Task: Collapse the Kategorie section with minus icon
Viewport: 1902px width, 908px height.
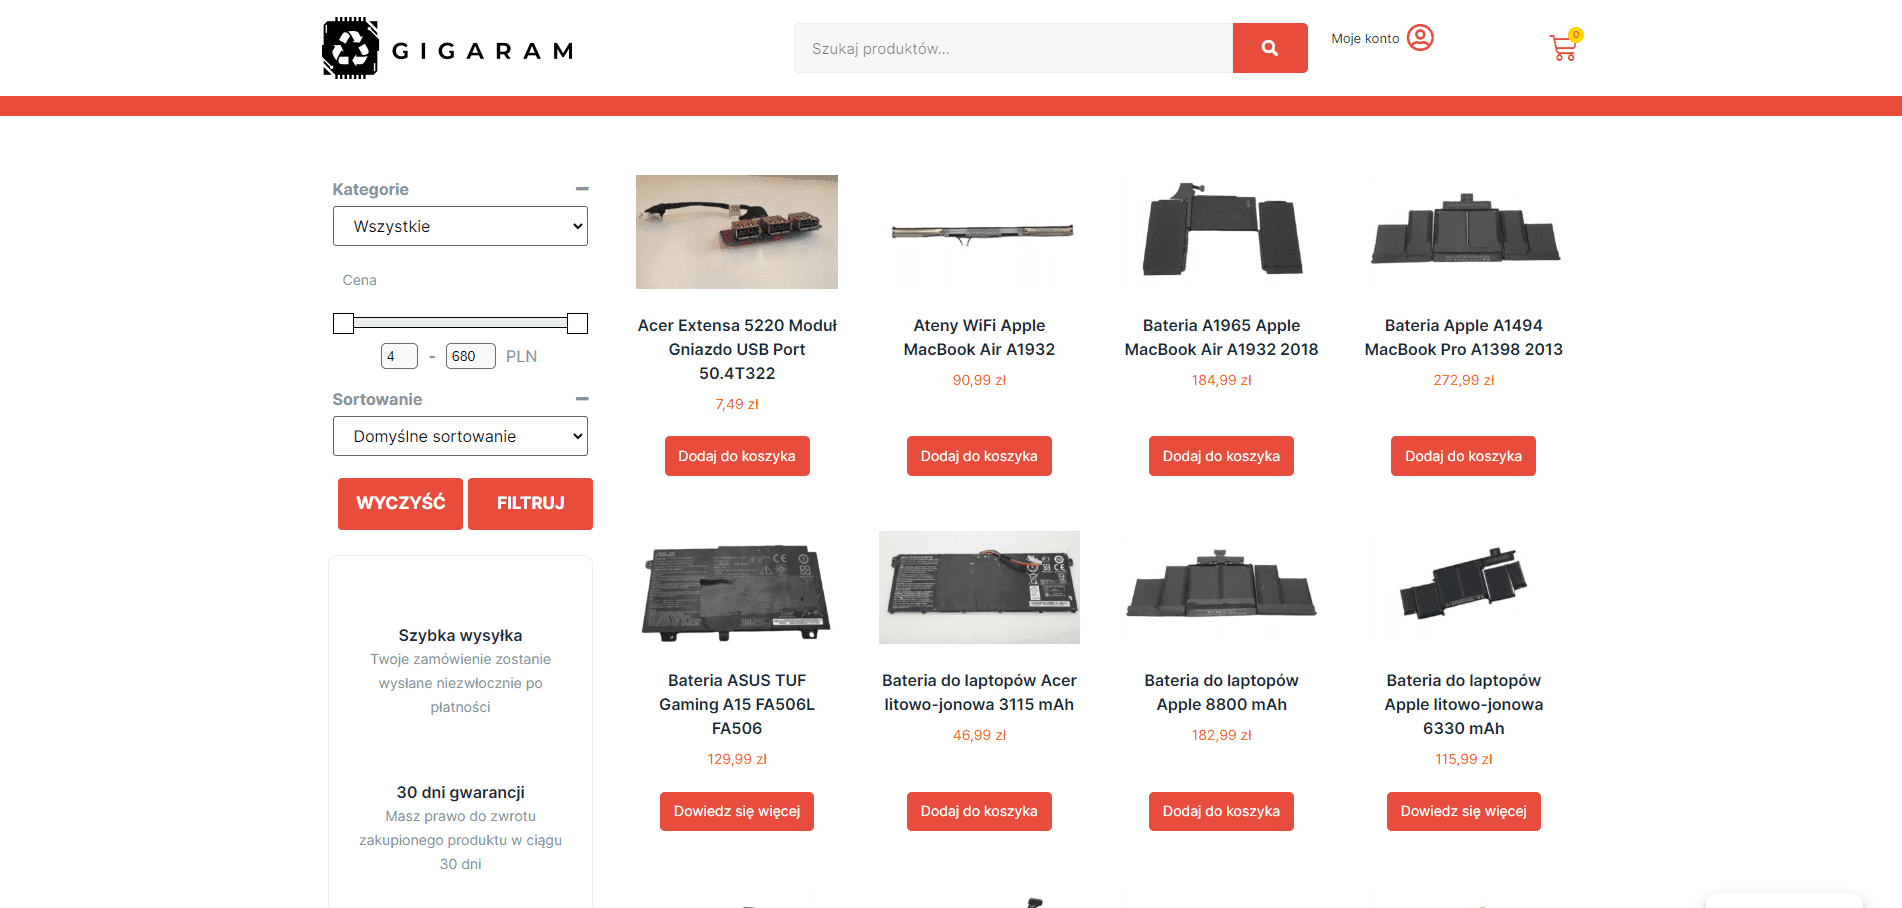Action: [582, 189]
